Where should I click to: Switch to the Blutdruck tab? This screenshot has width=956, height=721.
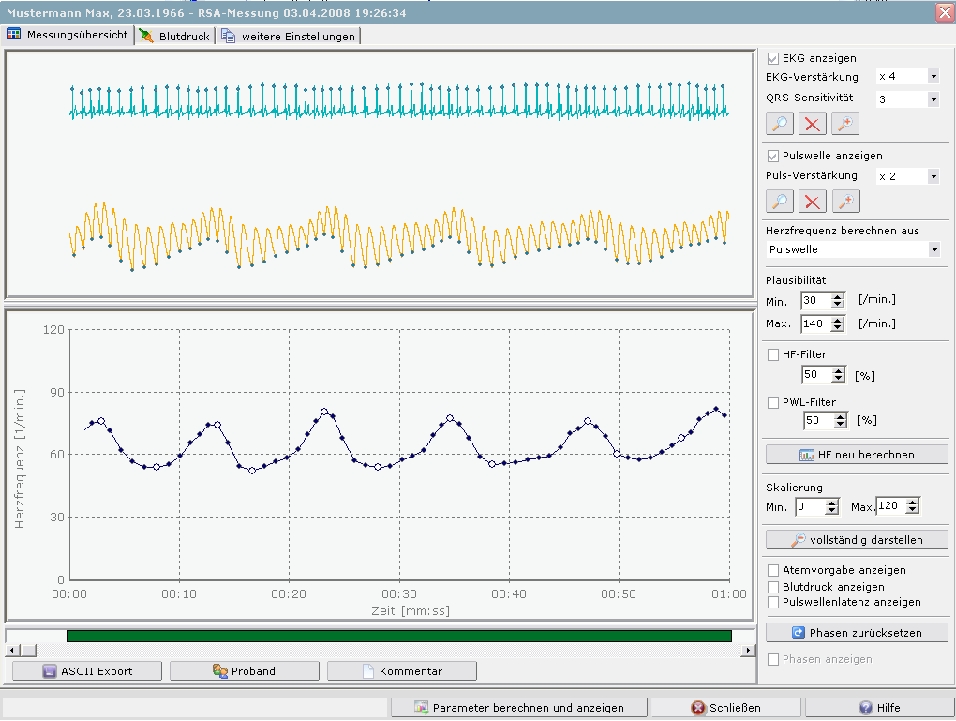tap(175, 35)
